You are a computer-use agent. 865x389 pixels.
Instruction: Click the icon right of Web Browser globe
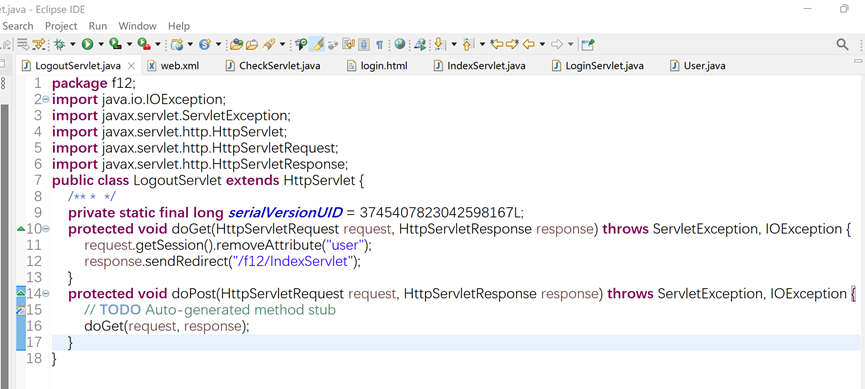(x=420, y=44)
